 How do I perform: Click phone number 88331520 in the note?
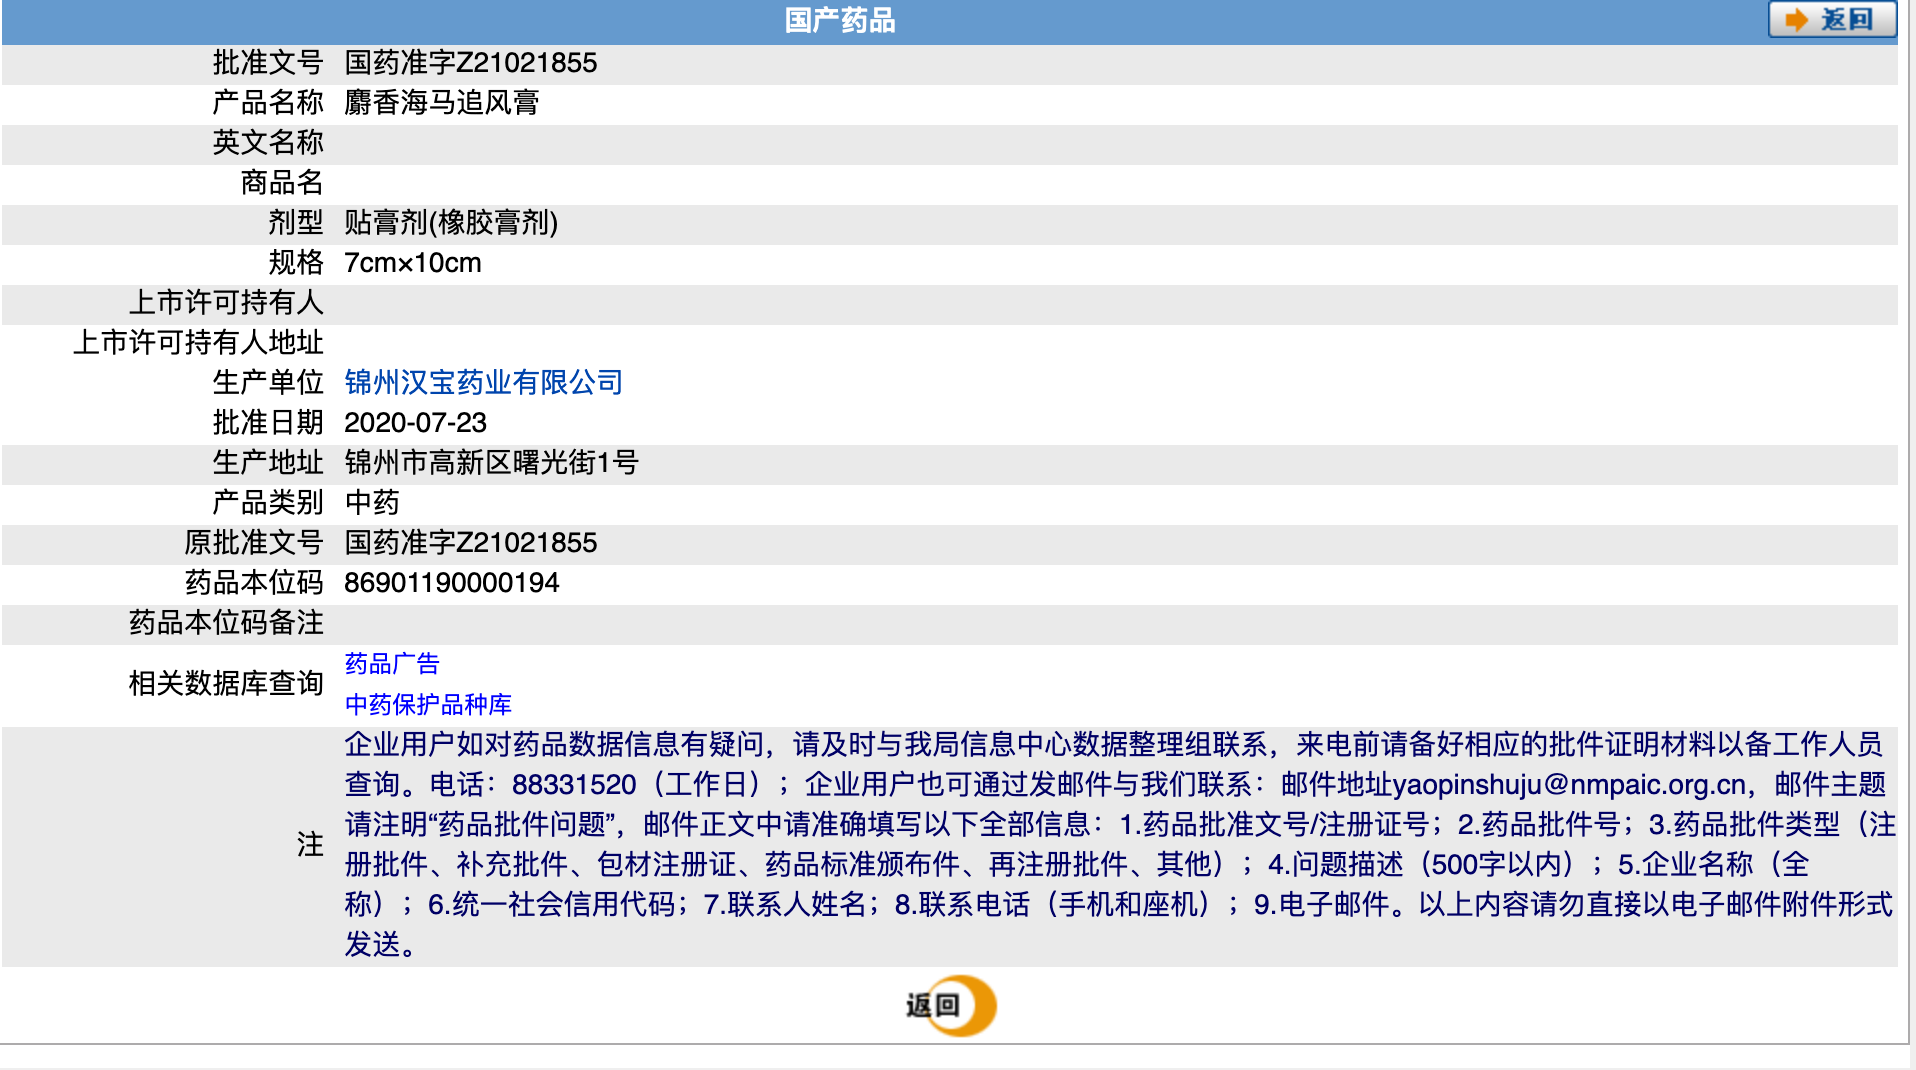[574, 785]
